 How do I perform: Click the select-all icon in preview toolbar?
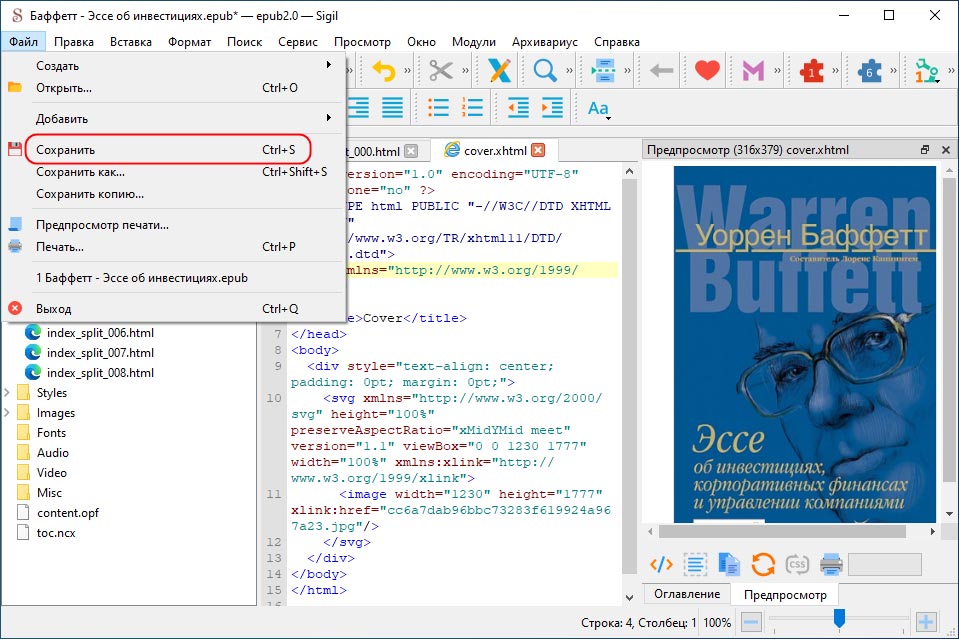[x=695, y=564]
